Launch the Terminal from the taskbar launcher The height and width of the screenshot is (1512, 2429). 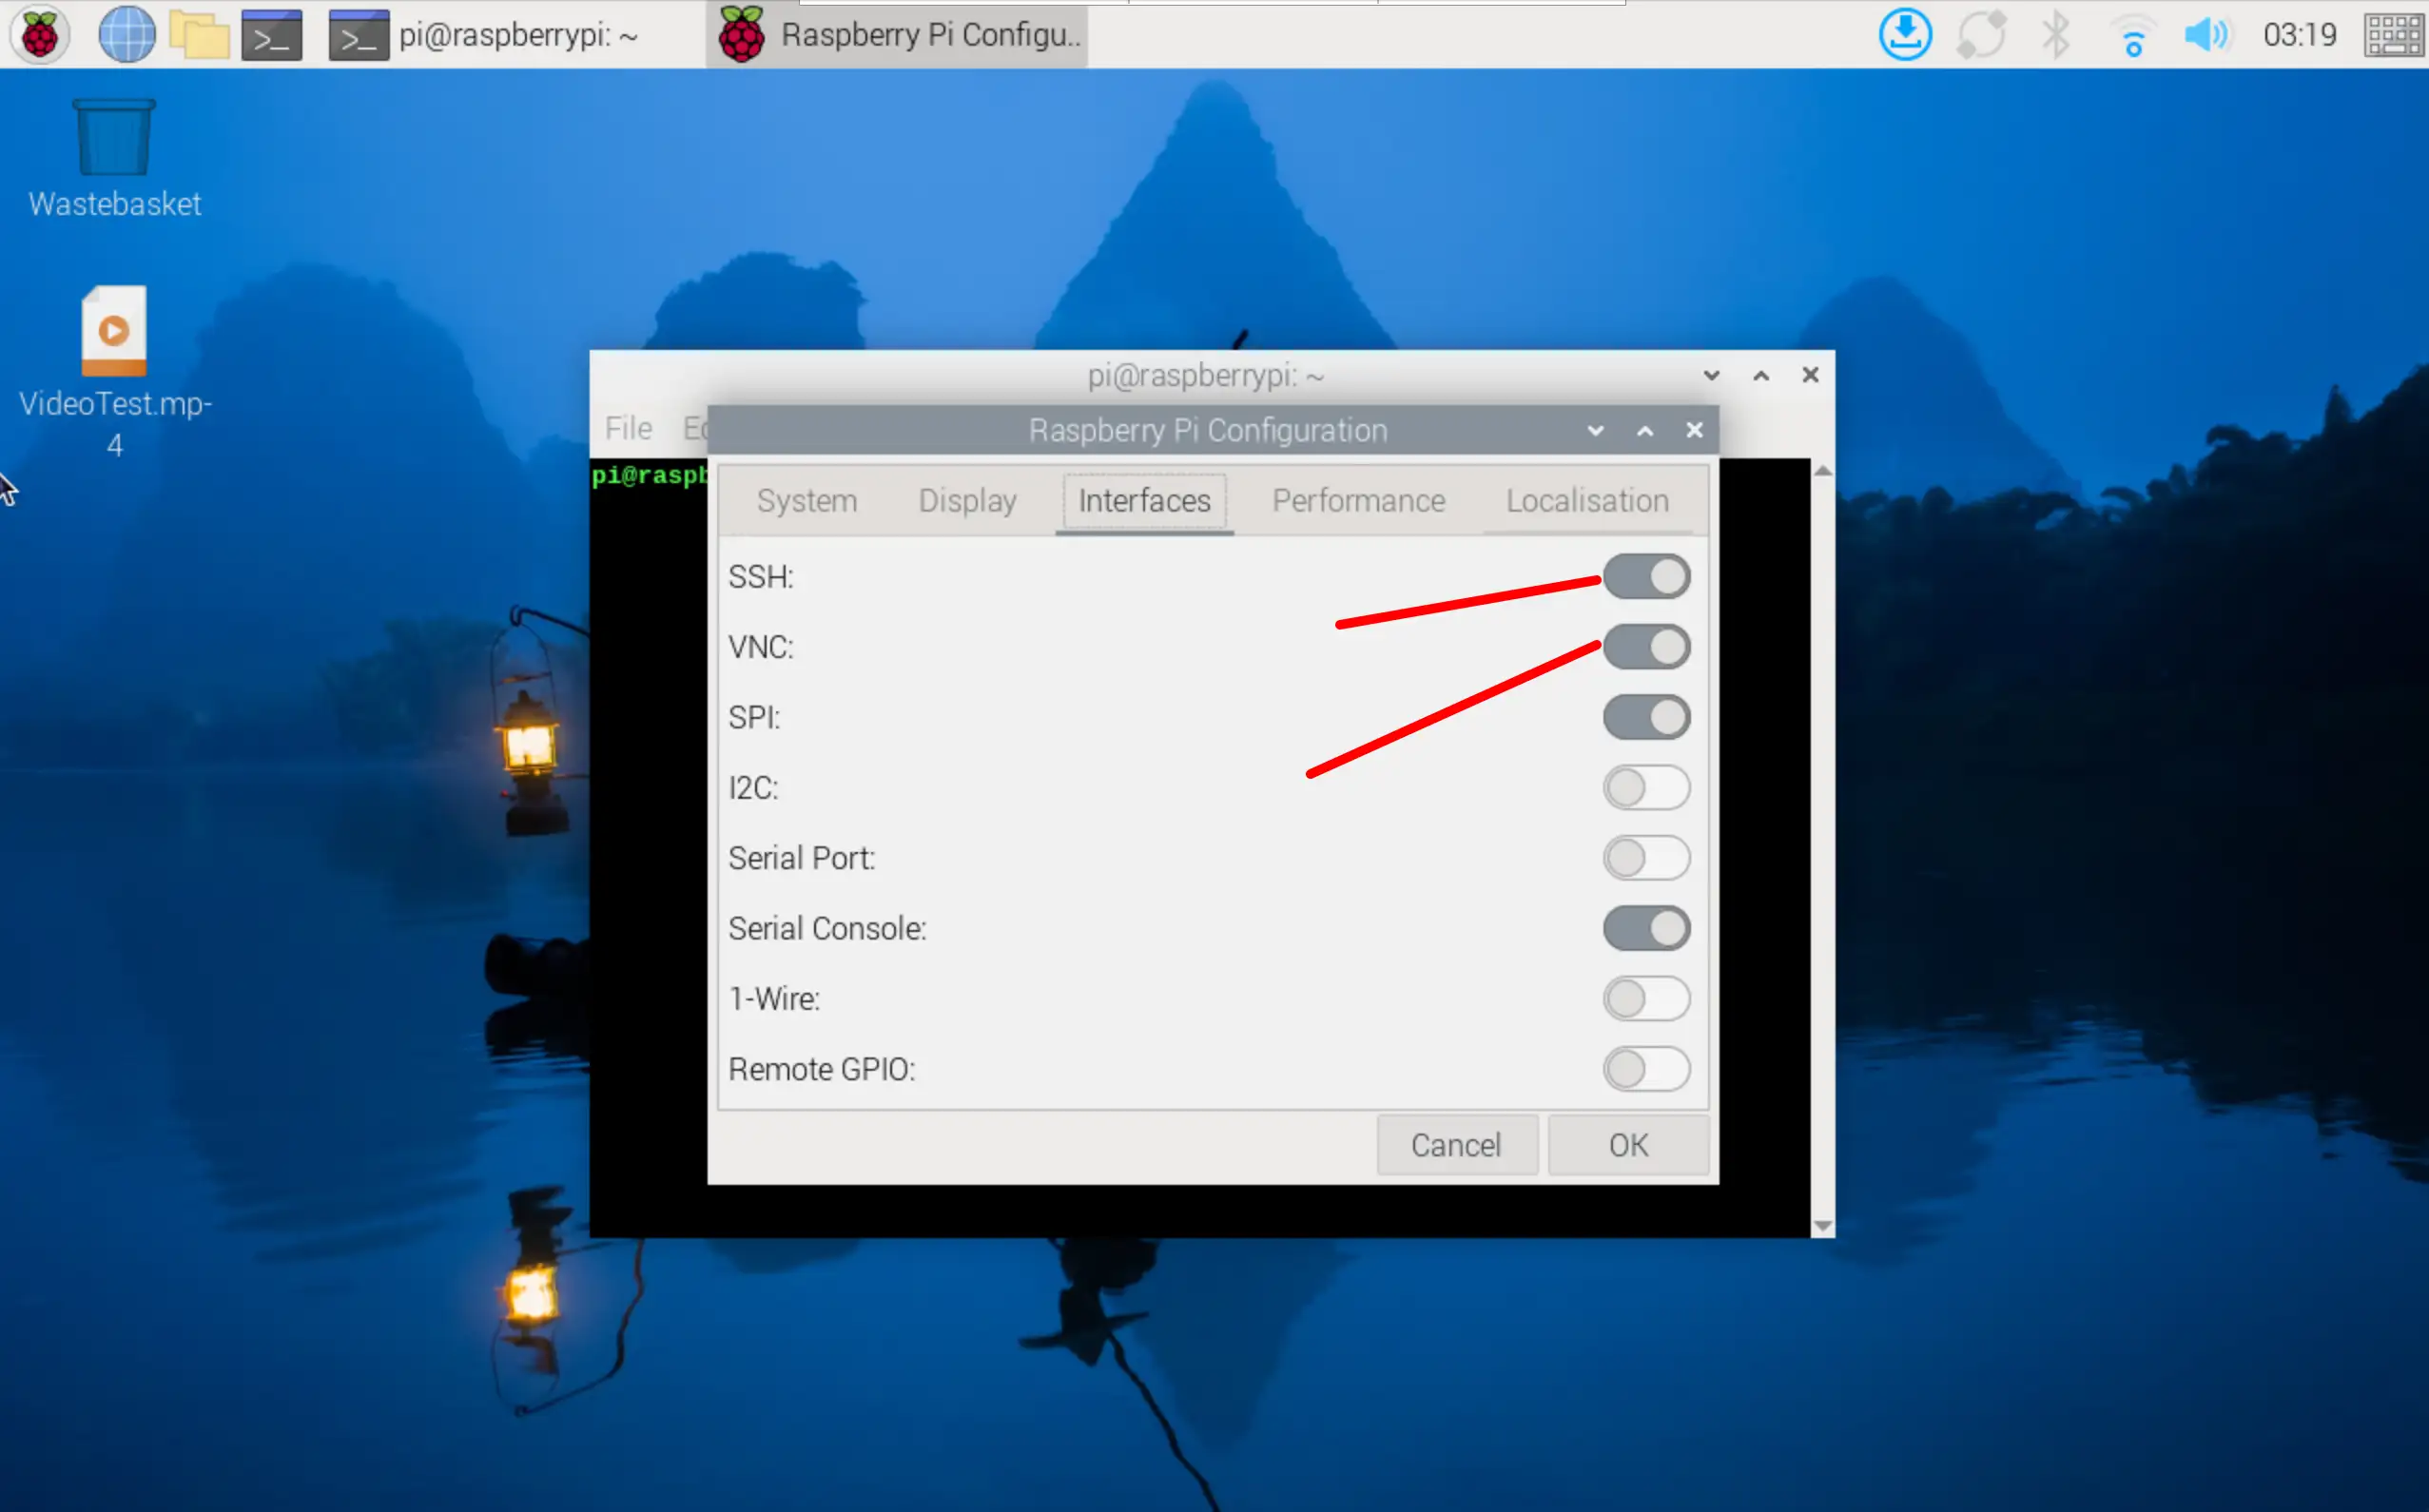coord(272,35)
